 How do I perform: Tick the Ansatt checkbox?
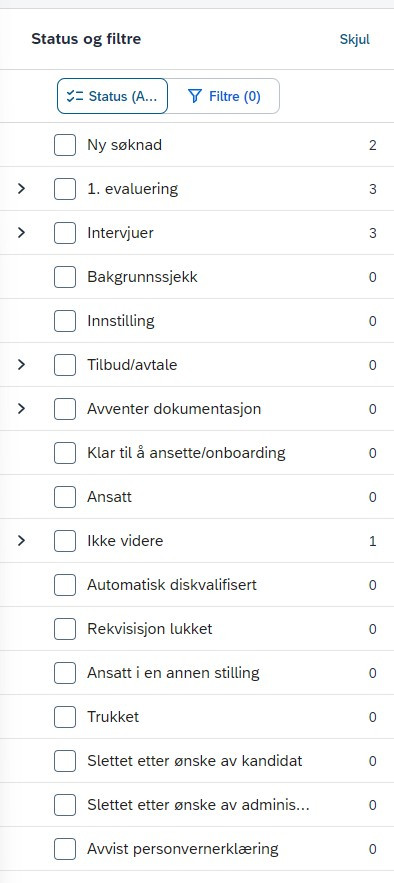coord(65,497)
